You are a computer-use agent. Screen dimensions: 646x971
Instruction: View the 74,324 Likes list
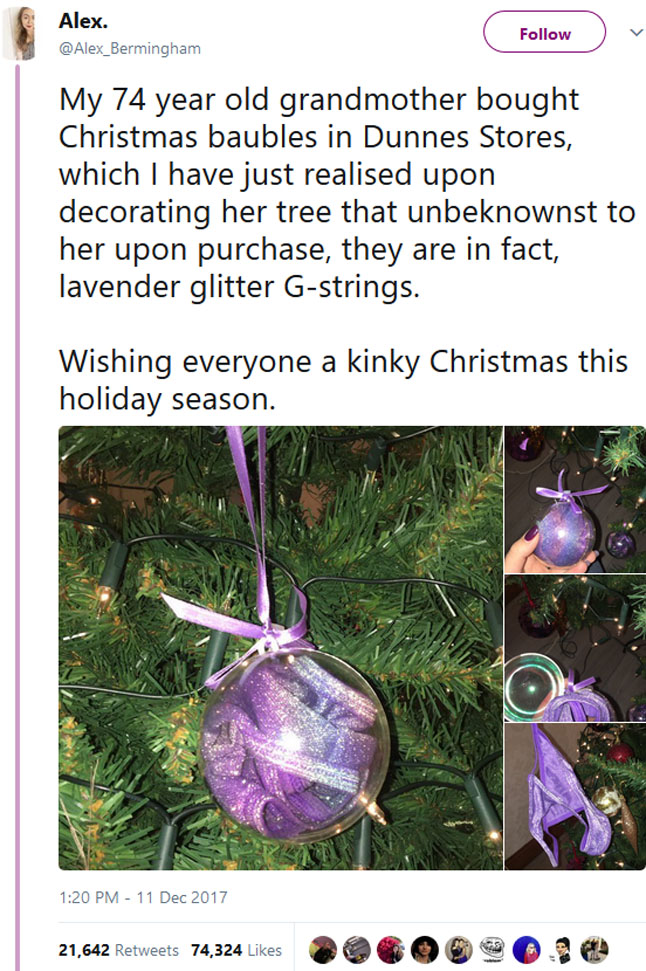(237, 950)
